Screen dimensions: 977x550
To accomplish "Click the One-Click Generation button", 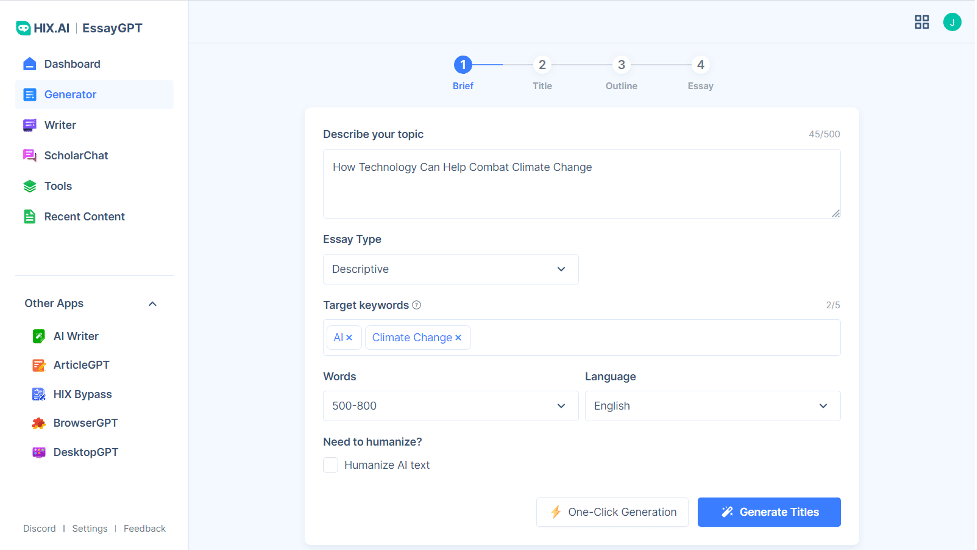I will pos(612,512).
